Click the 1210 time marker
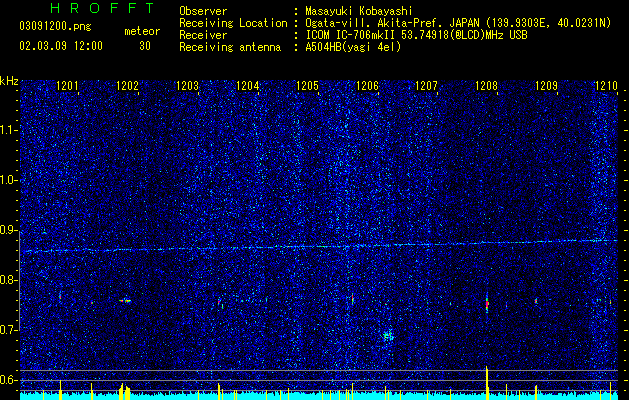Image resolution: width=629 pixels, height=400 pixels. [x=606, y=85]
